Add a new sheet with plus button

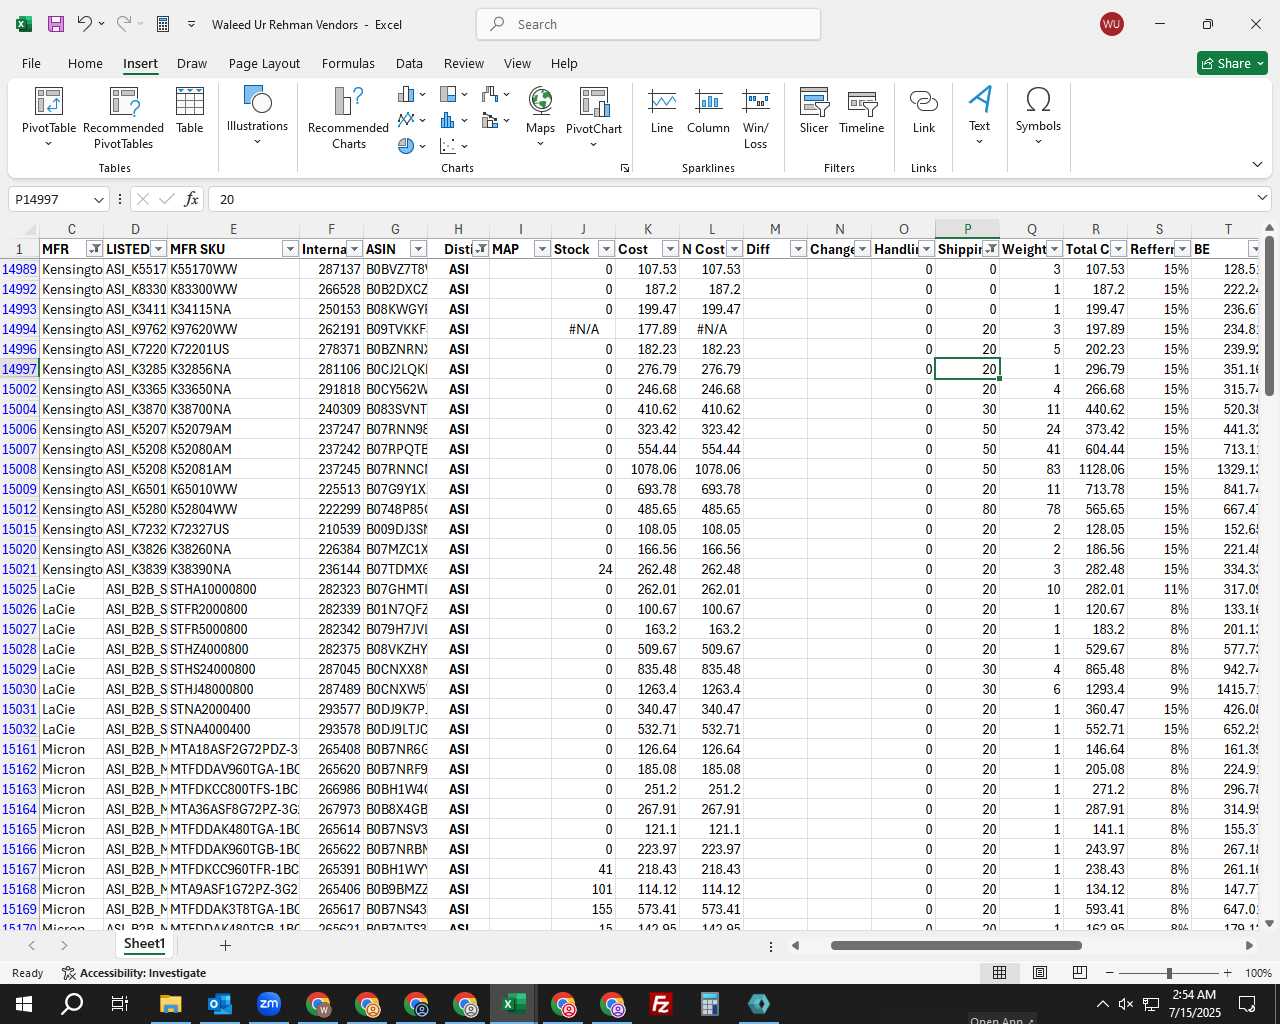(x=225, y=945)
